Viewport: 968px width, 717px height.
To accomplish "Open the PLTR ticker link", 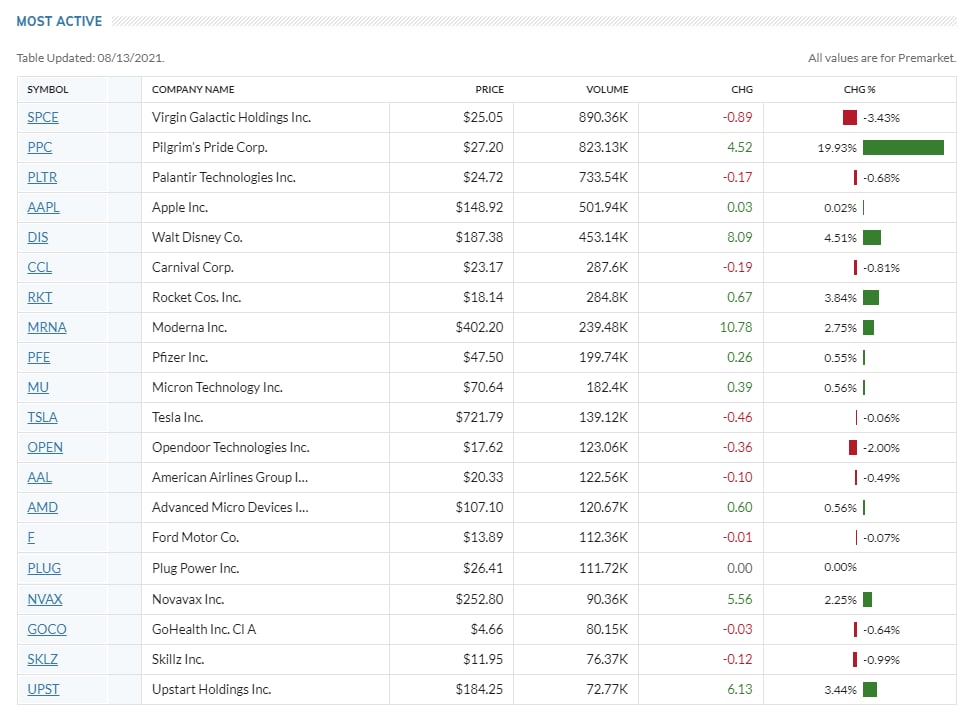I will [42, 177].
